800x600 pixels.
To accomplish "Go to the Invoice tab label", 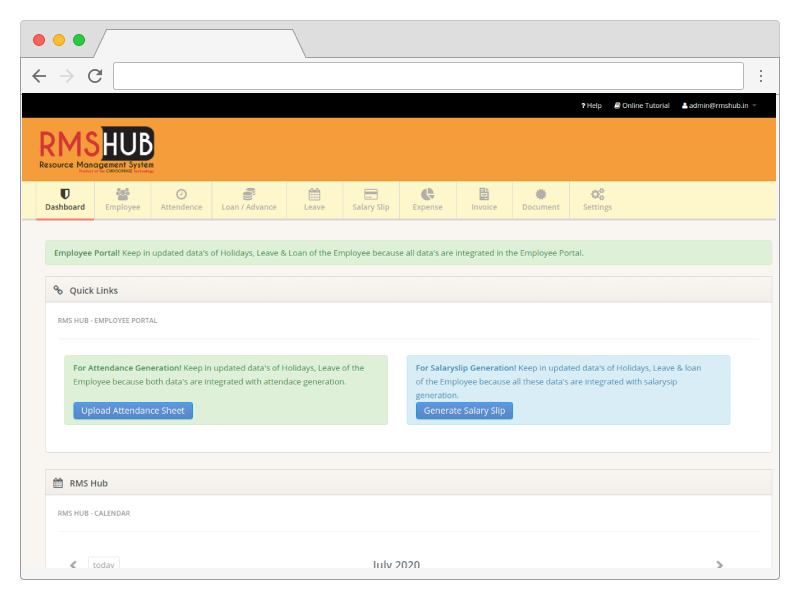I will pos(484,207).
